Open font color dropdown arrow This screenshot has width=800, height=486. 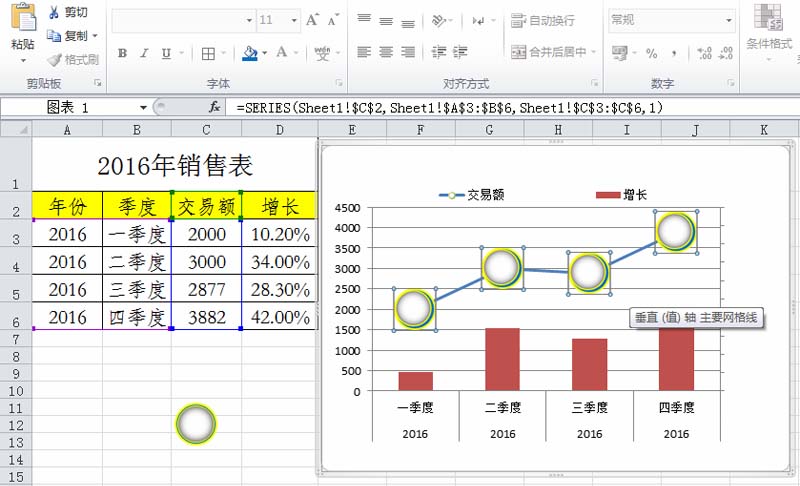click(296, 53)
